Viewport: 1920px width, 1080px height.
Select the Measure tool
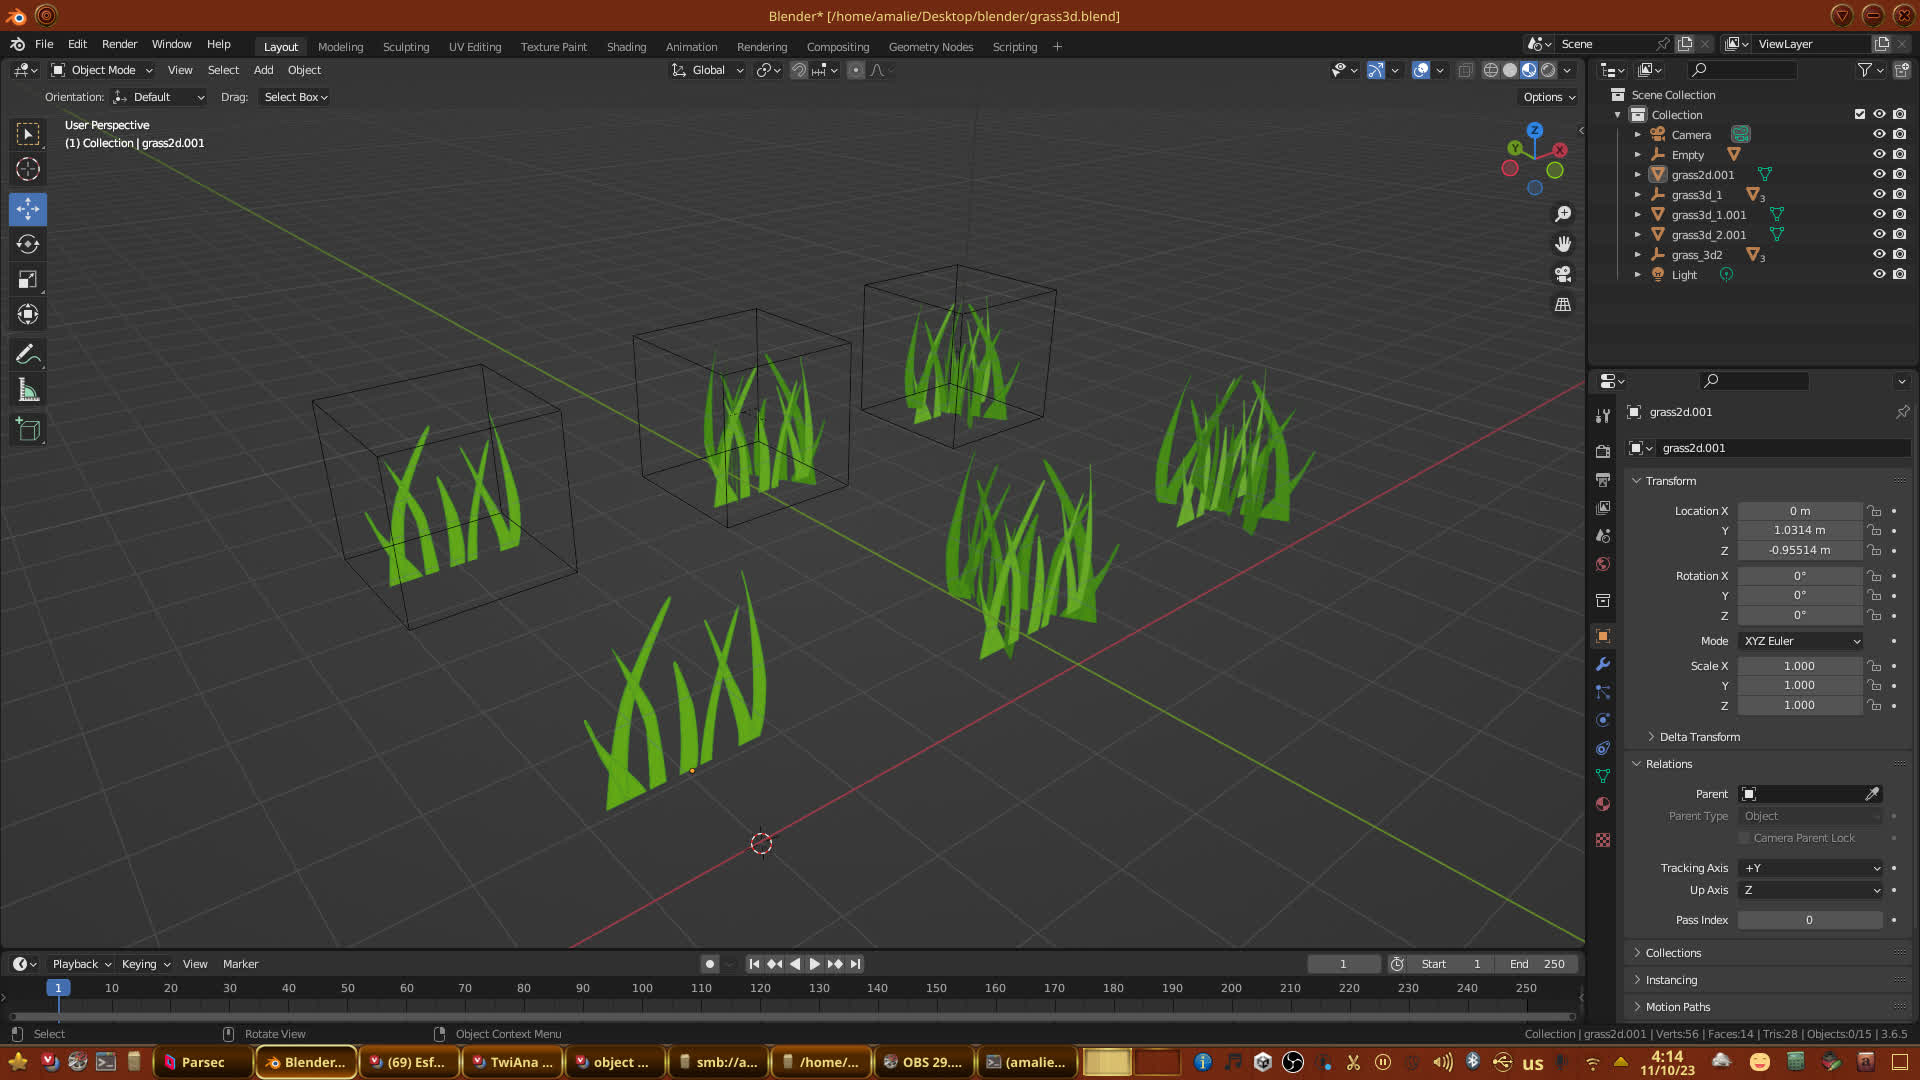click(28, 391)
